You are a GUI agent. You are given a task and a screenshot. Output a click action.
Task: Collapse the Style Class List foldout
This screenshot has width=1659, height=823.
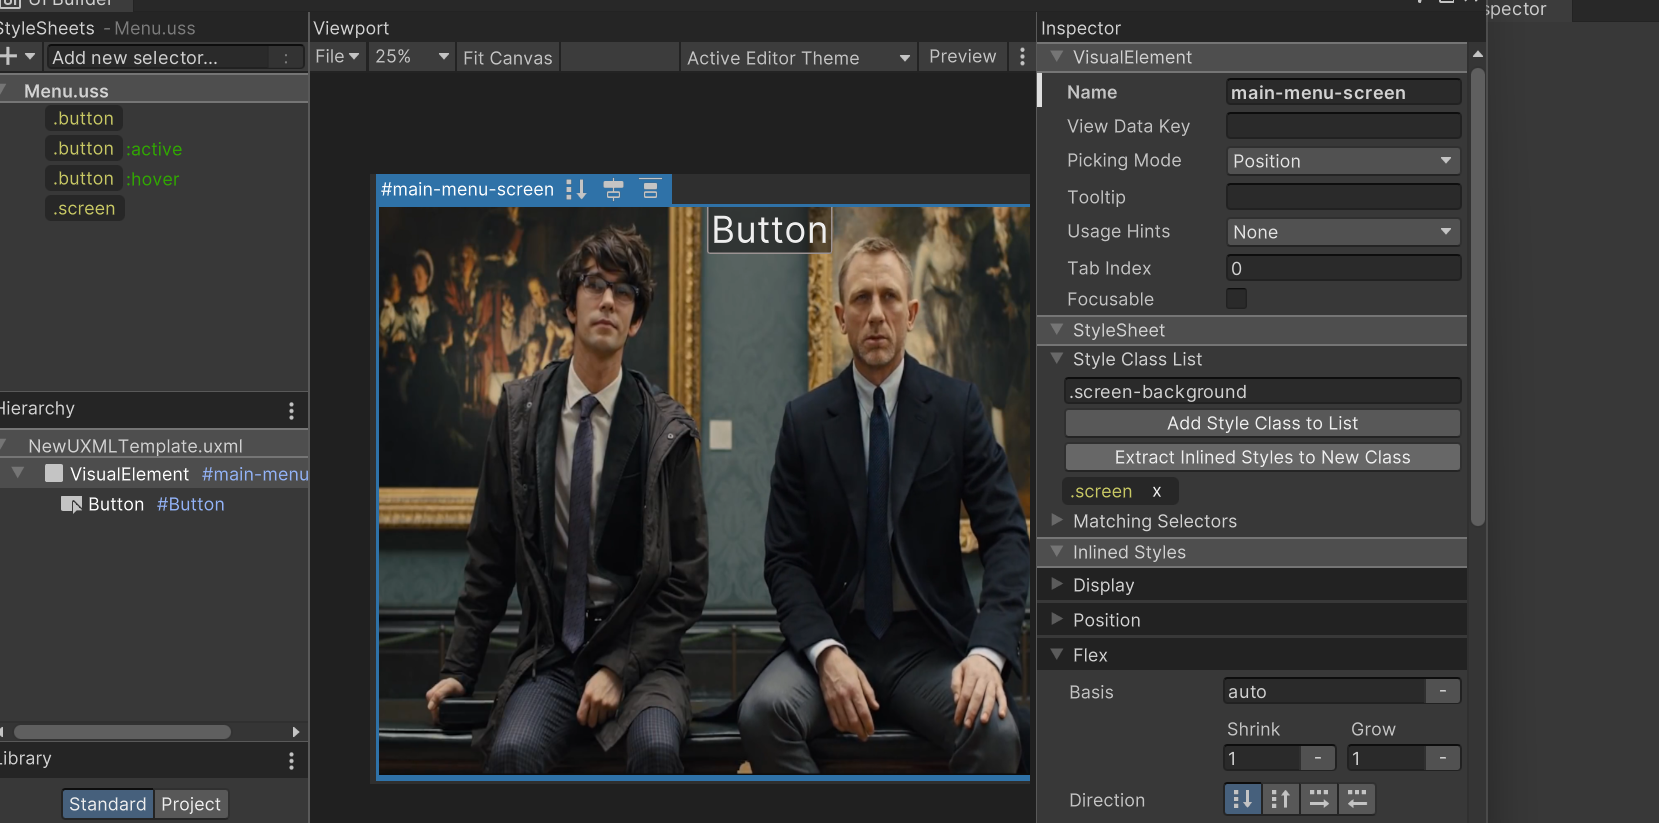(x=1057, y=358)
